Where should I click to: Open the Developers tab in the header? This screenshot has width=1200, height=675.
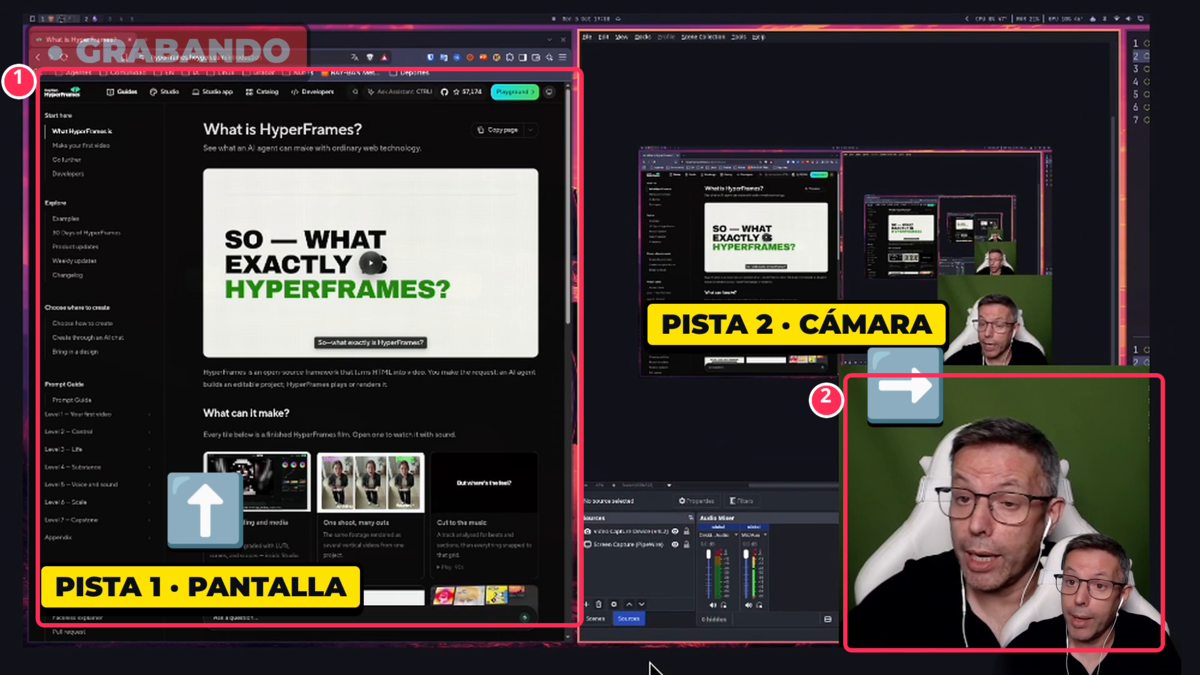point(313,92)
